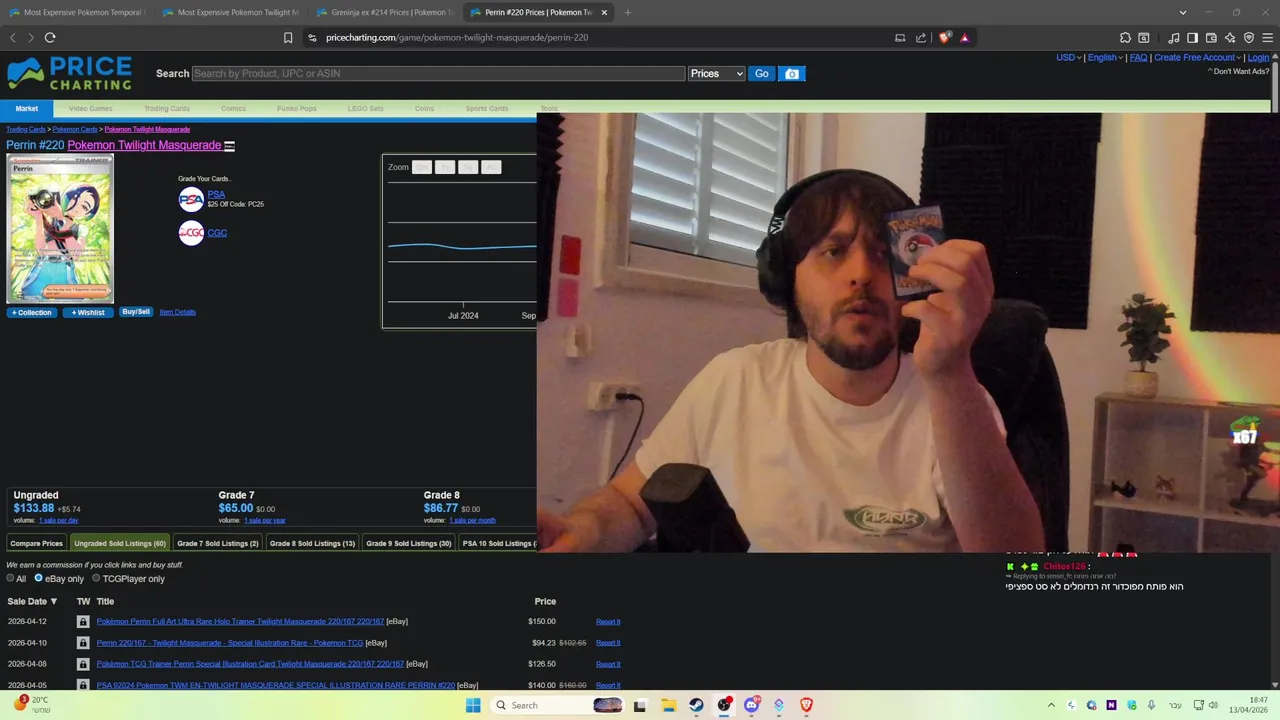Viewport: 1280px width, 720px height.
Task: Open the playlist music note icon
Action: [1174, 38]
